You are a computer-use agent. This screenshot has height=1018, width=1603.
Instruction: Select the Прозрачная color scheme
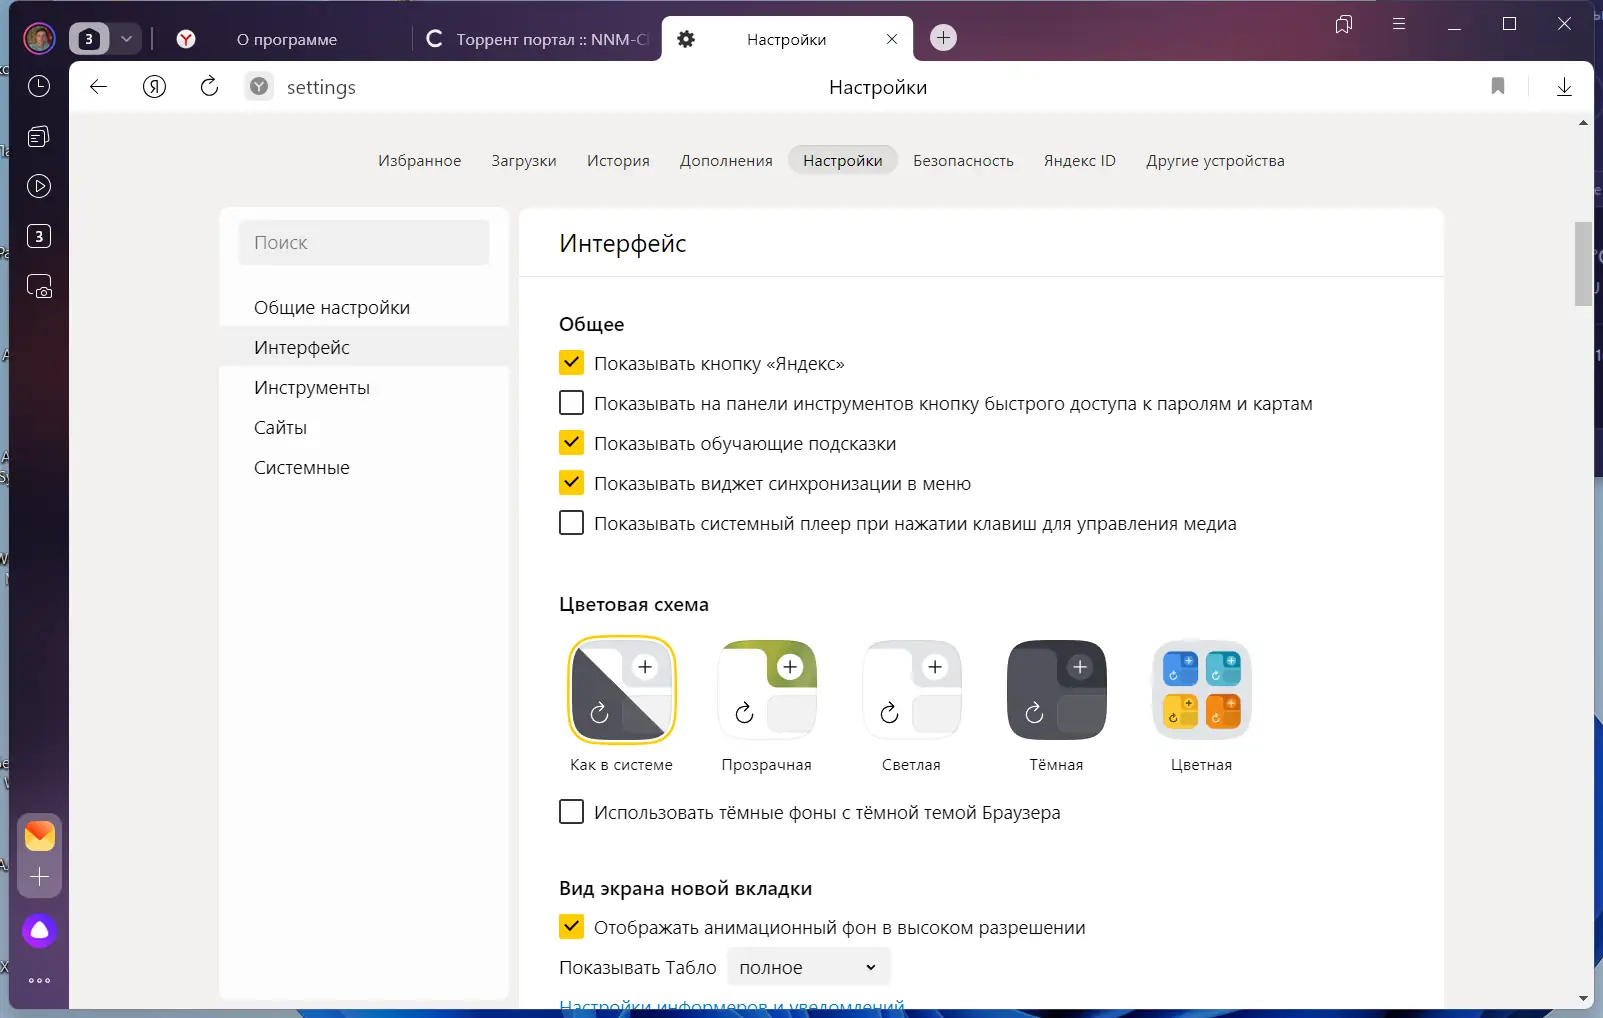767,690
